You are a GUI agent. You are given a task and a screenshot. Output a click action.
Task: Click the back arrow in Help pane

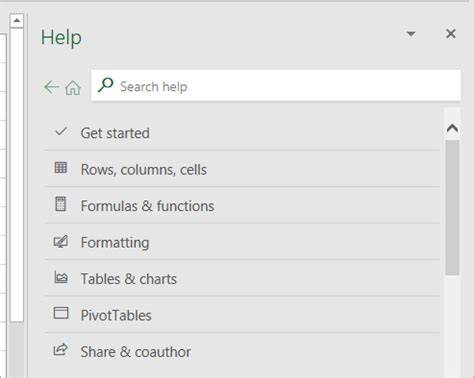click(51, 87)
